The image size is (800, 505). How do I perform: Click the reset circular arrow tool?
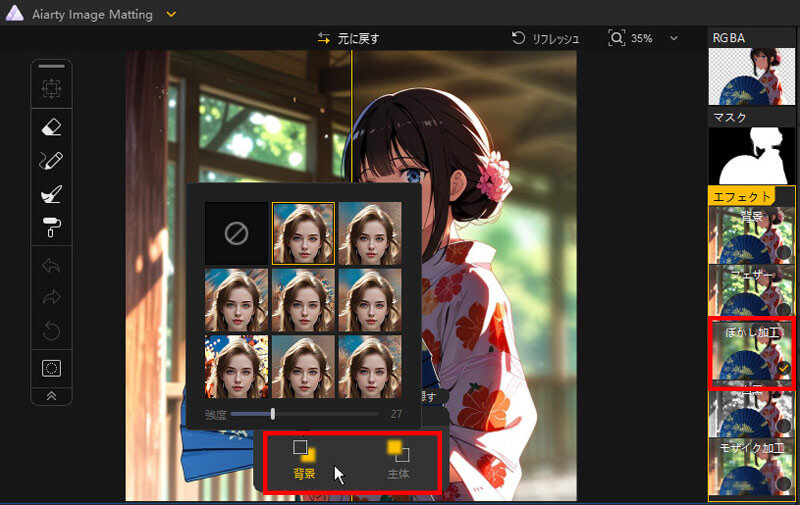tap(52, 331)
